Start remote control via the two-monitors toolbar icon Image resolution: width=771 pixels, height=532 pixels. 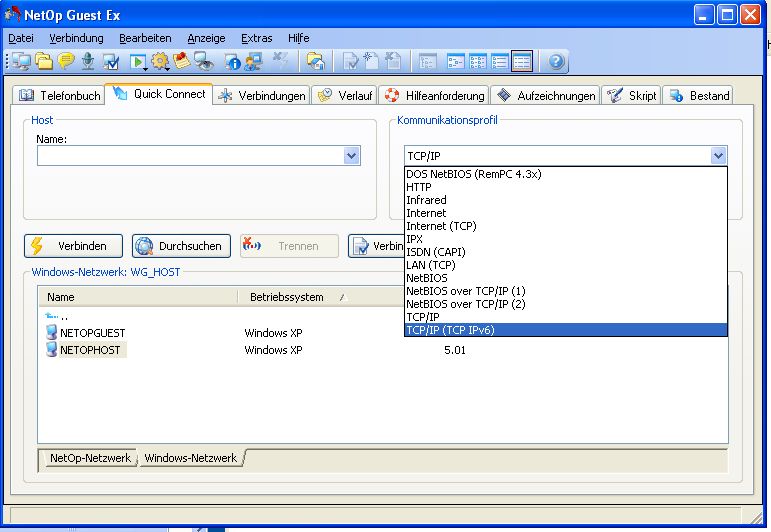pyautogui.click(x=21, y=61)
